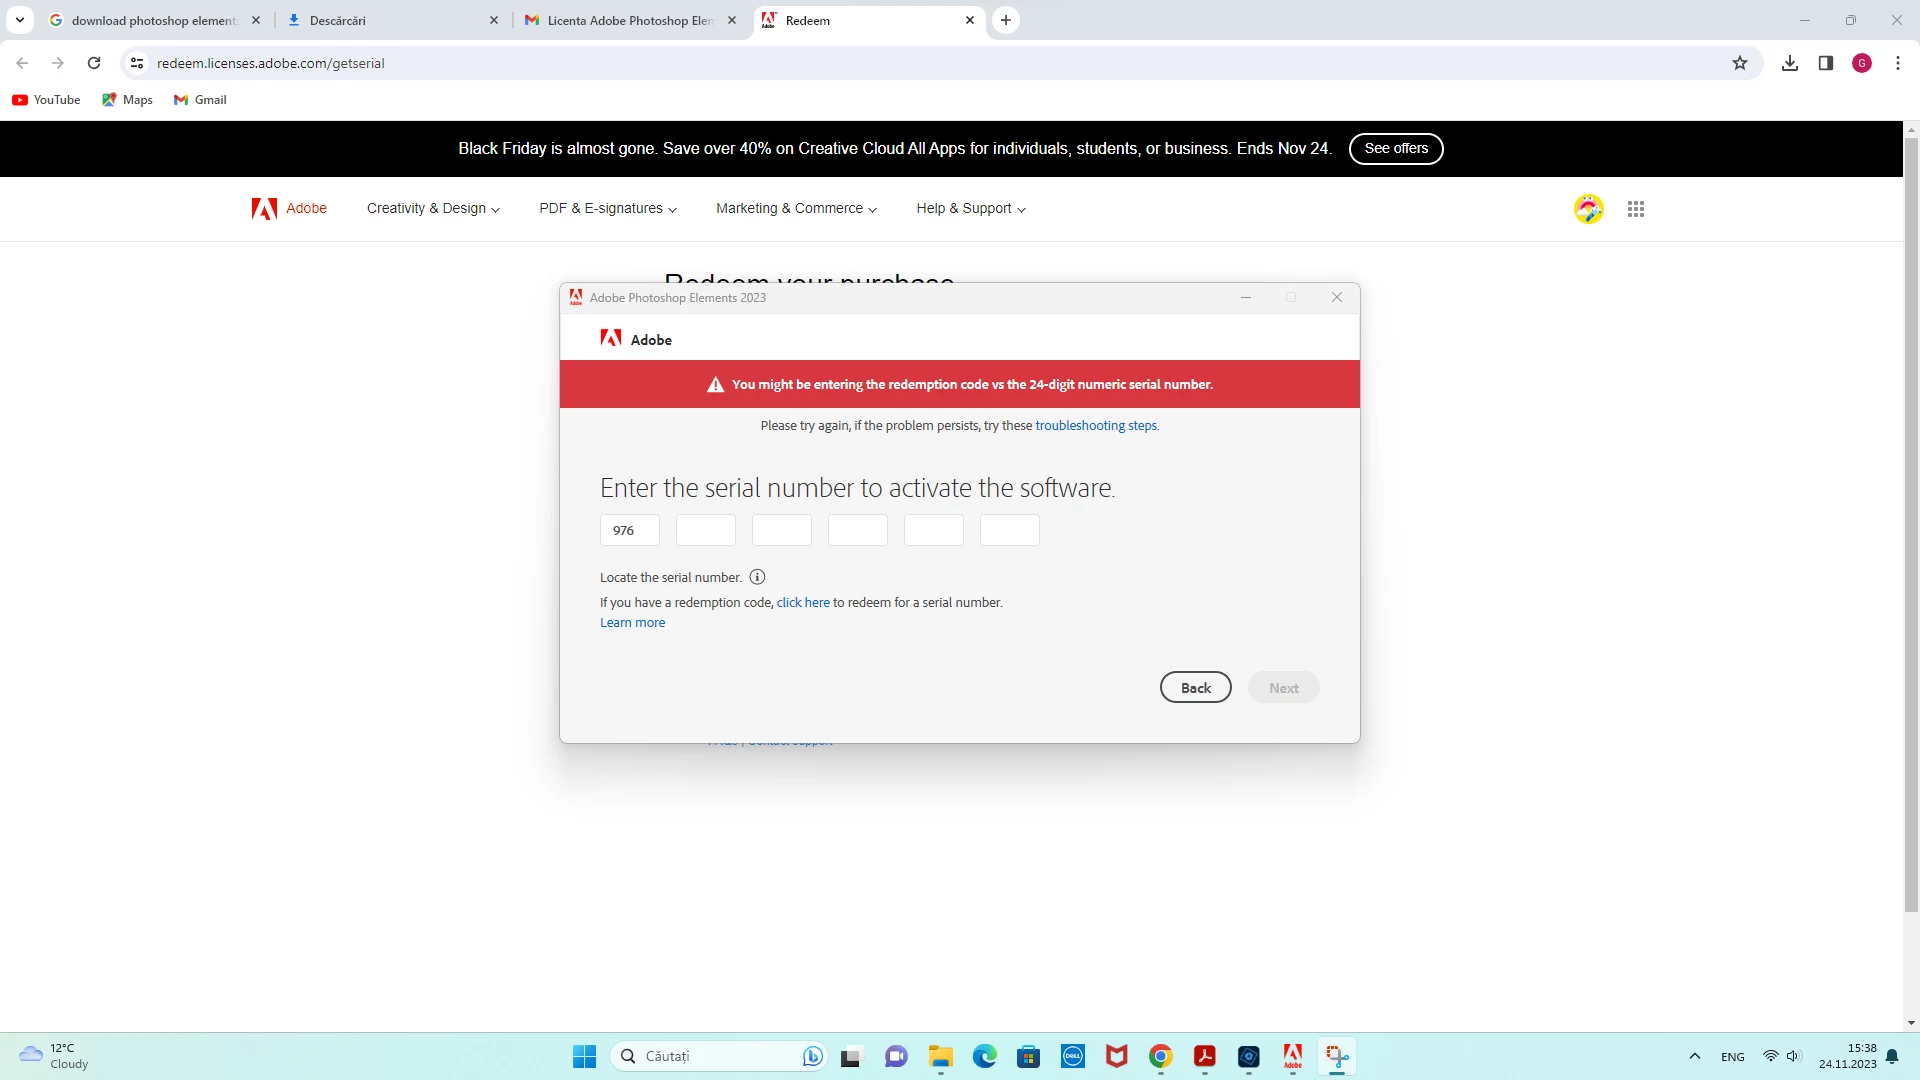Focus the second serial number field
Image resolution: width=1920 pixels, height=1080 pixels.
[706, 530]
